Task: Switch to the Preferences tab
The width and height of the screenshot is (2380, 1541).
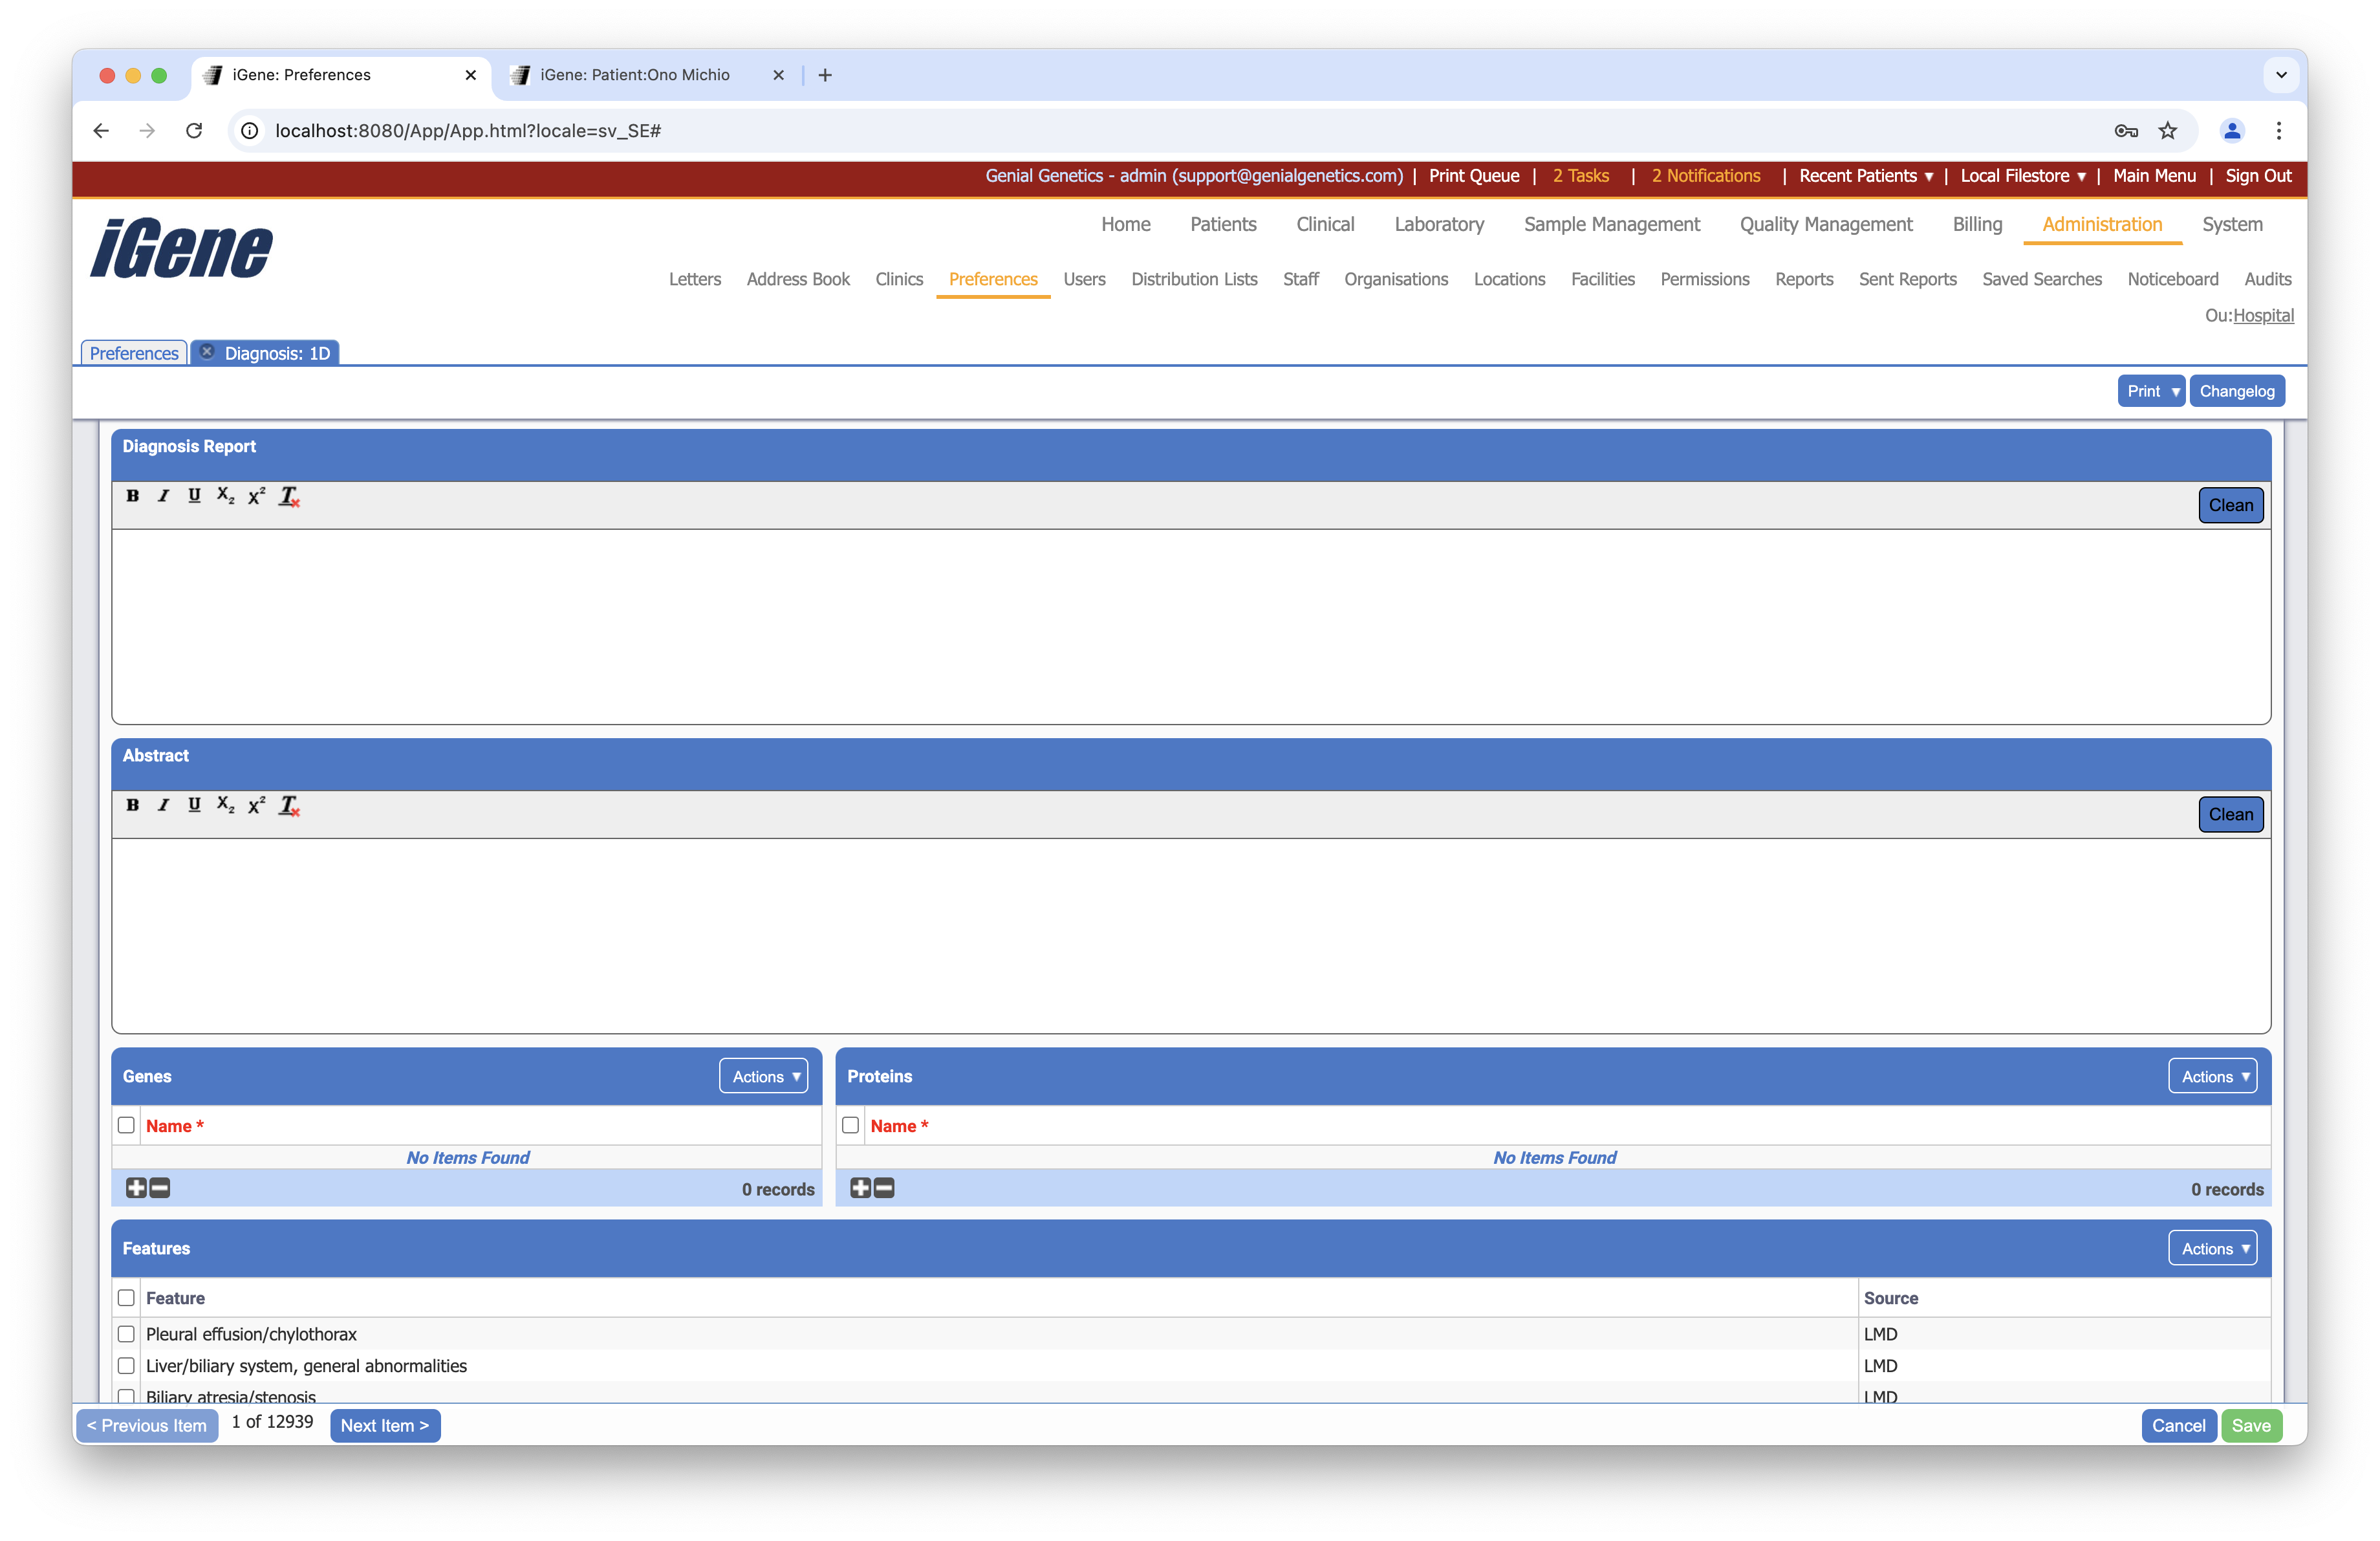Action: (x=134, y=353)
